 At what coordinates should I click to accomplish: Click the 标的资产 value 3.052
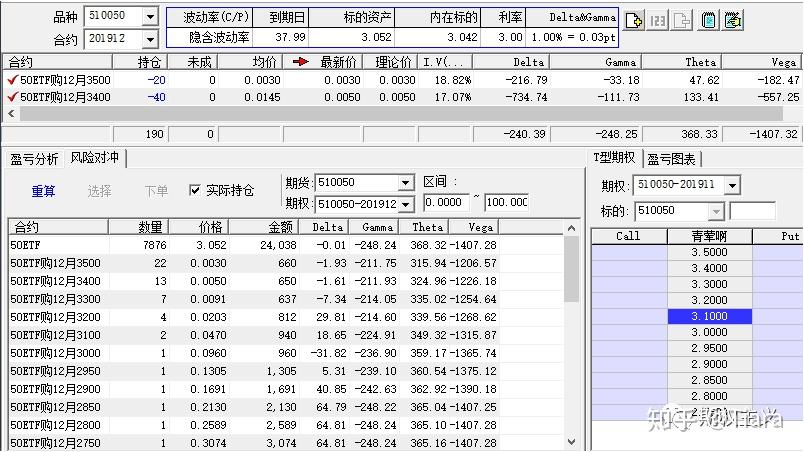pos(376,37)
